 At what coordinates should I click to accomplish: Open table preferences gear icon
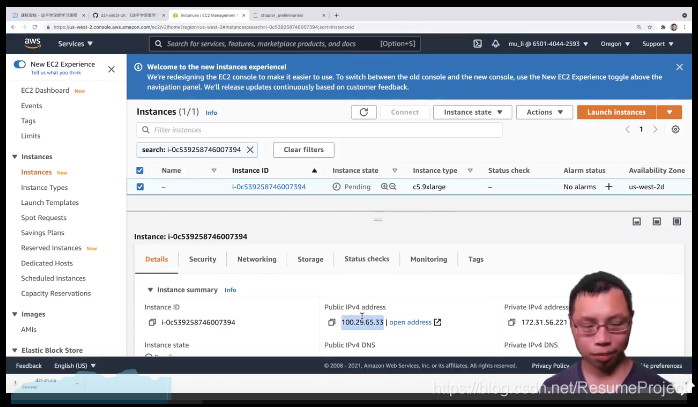pyautogui.click(x=675, y=130)
